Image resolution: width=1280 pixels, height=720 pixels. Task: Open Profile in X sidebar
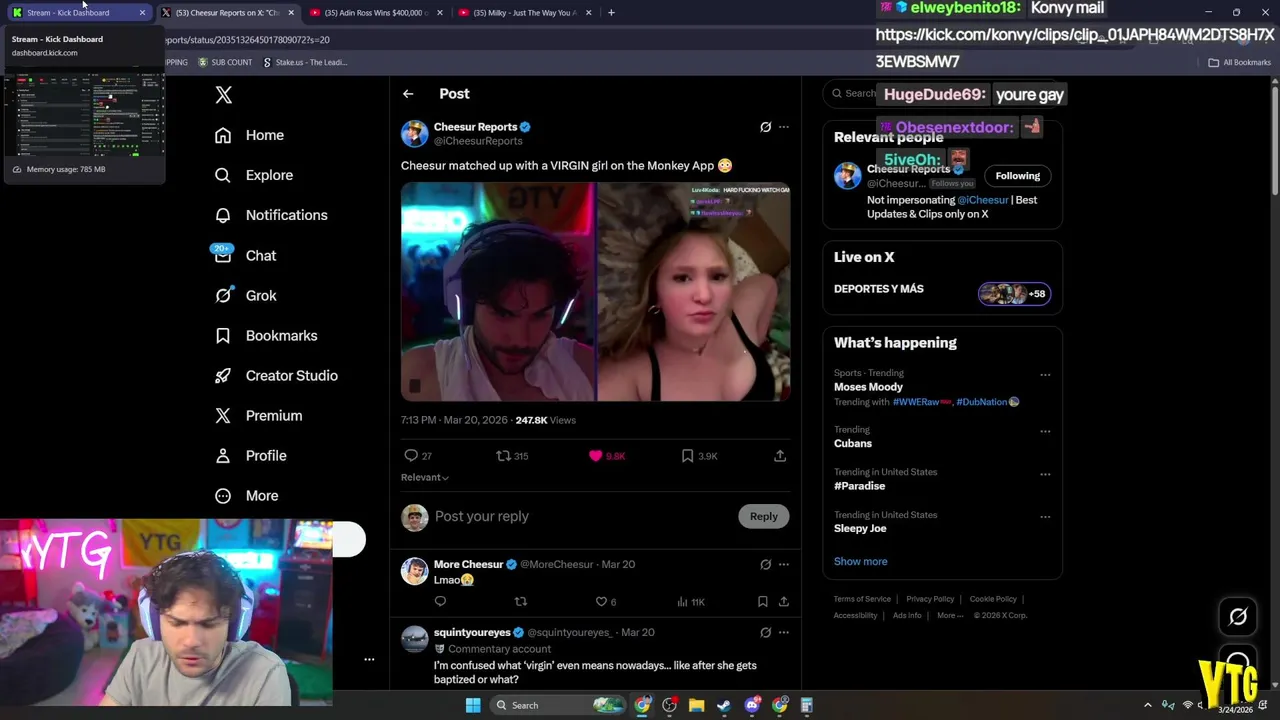click(x=251, y=455)
